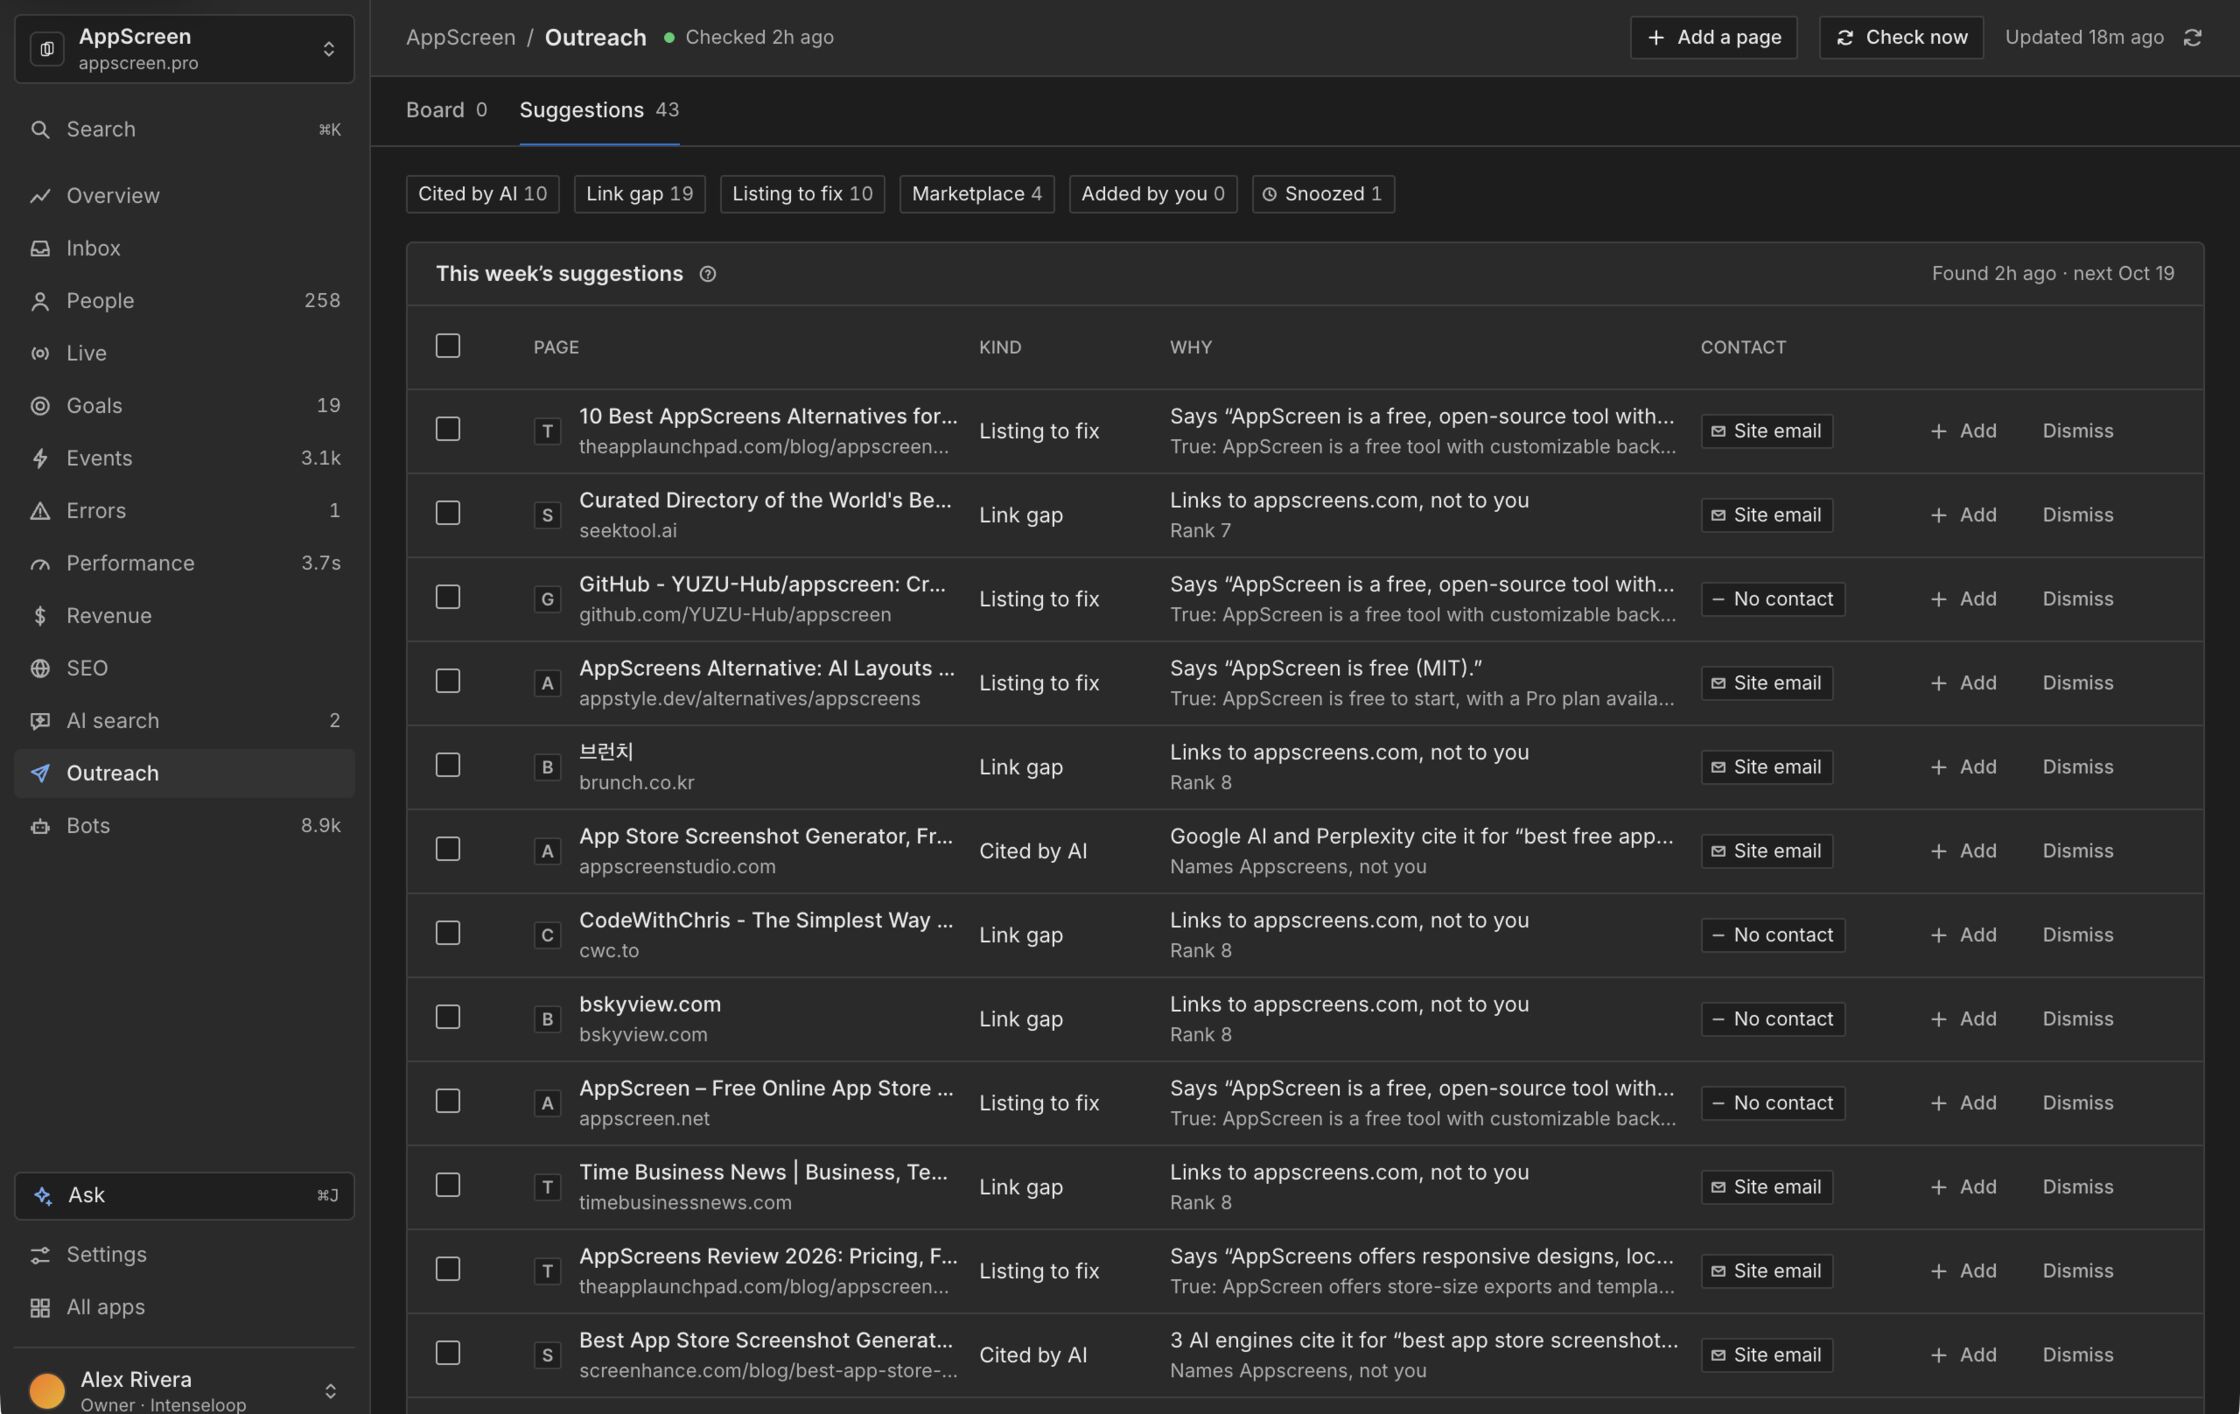The width and height of the screenshot is (2240, 1414).
Task: Add the appscreenstudio.com suggestion to board
Action: point(1963,851)
